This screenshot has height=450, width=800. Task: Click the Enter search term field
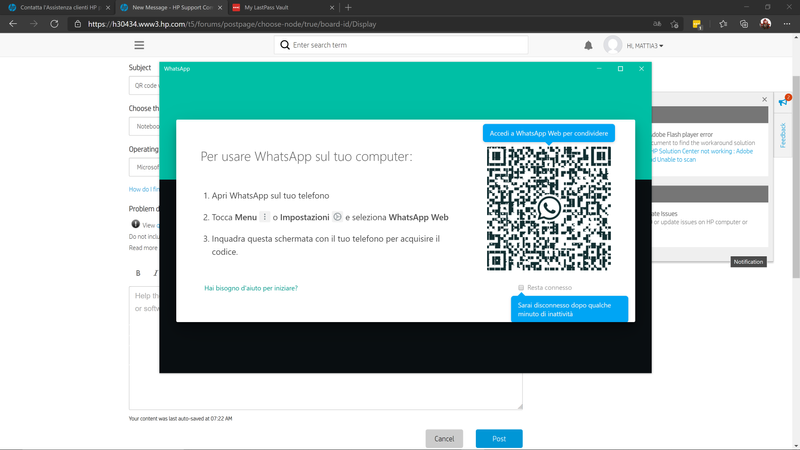[x=401, y=45]
